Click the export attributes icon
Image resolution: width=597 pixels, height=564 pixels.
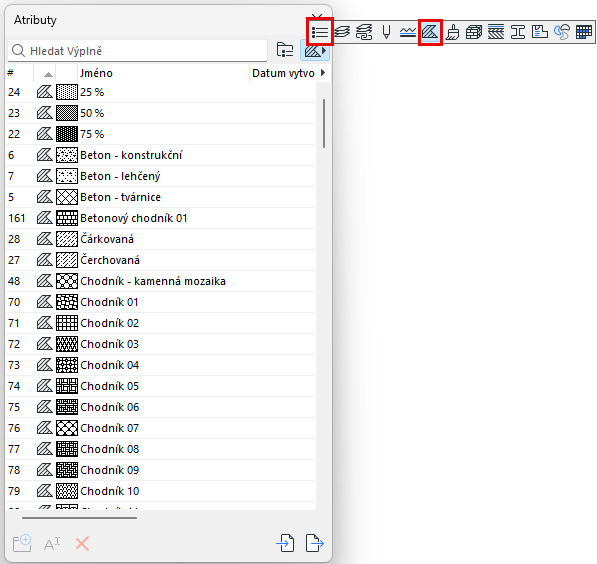click(x=314, y=543)
